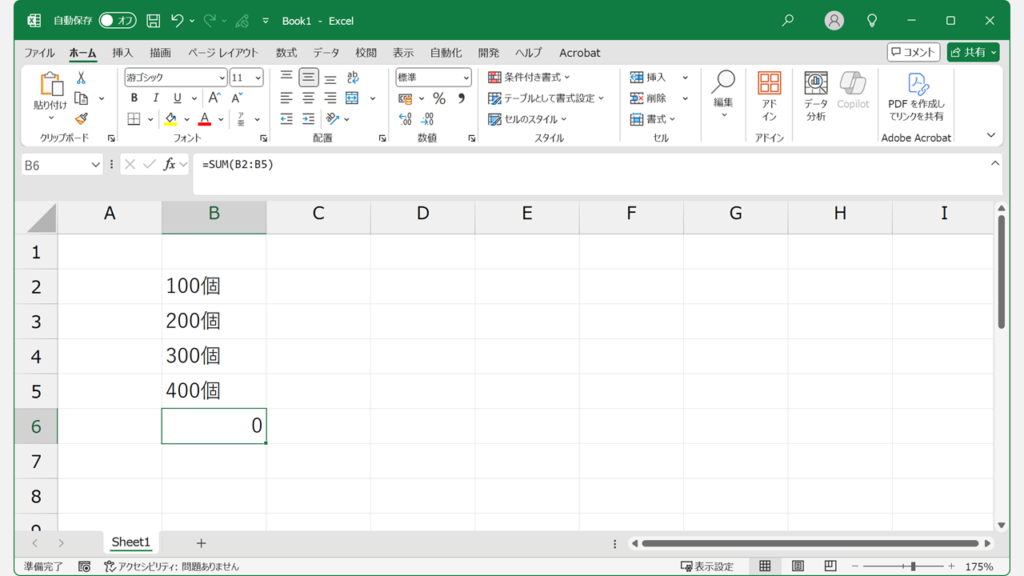Image resolution: width=1024 pixels, height=576 pixels.
Task: Toggle the AutoSave switch
Action: pyautogui.click(x=118, y=21)
